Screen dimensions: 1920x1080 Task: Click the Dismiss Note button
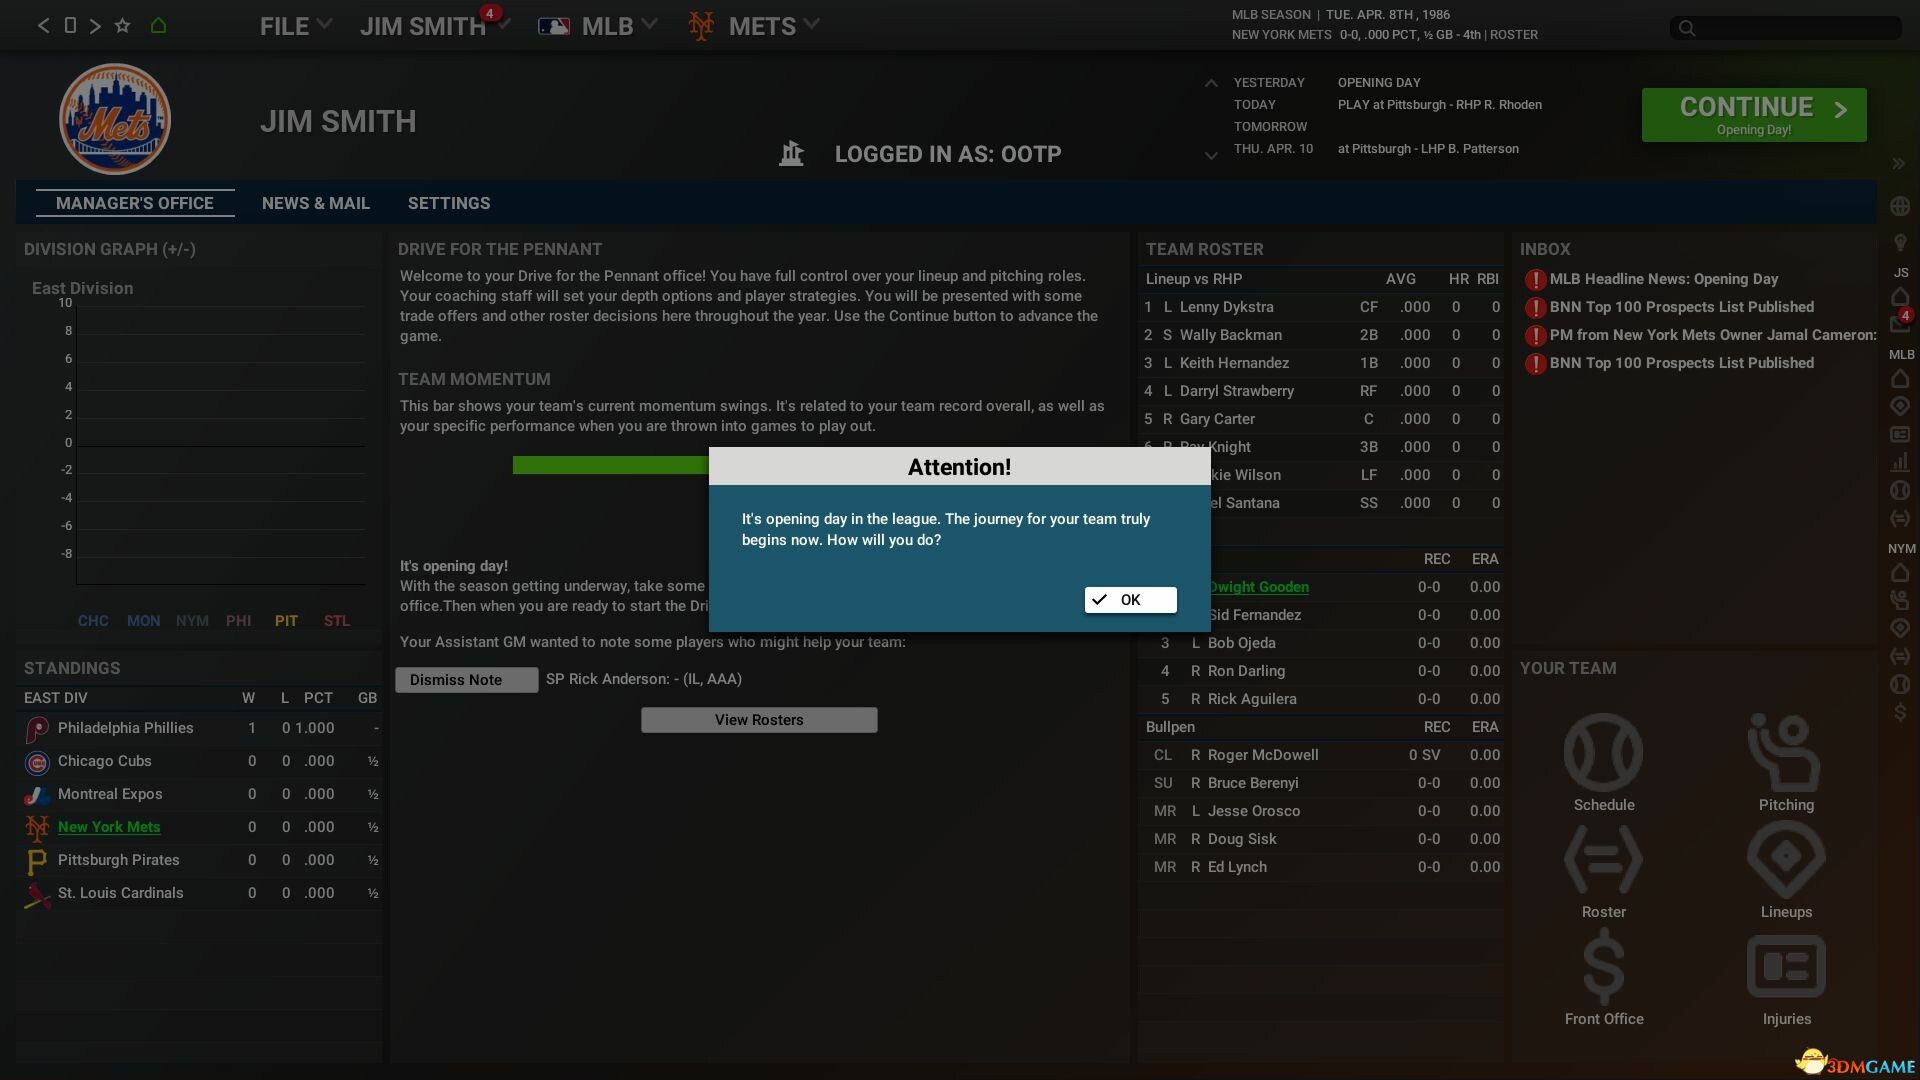(x=466, y=680)
